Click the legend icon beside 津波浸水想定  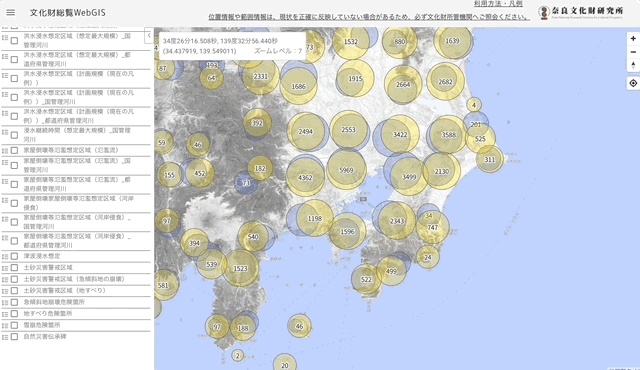pyautogui.click(x=5, y=257)
